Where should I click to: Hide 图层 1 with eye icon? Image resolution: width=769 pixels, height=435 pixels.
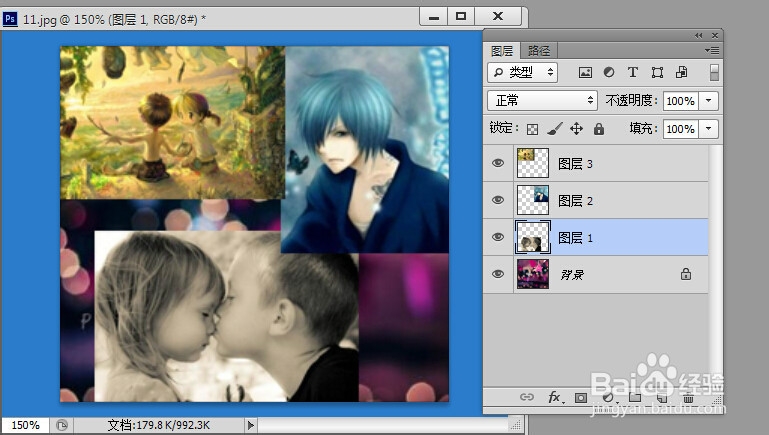coord(498,237)
